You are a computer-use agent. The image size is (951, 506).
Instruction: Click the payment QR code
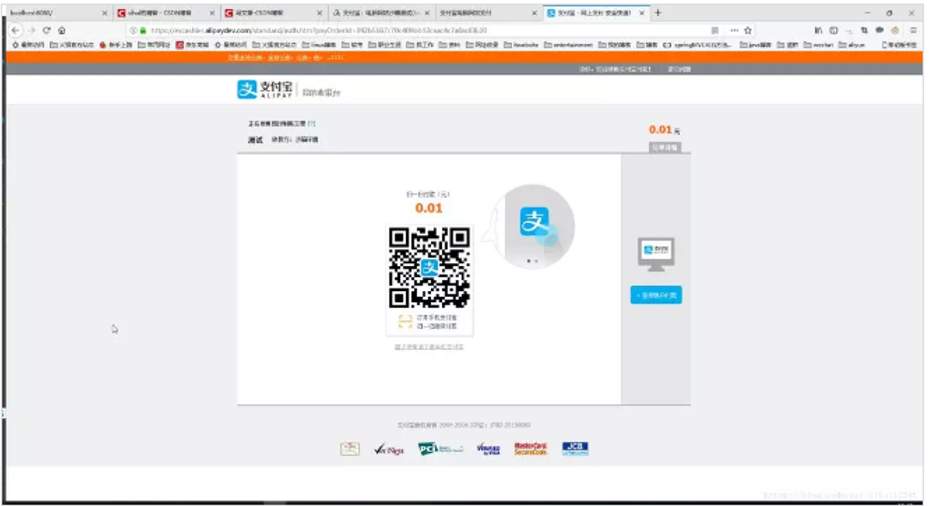pyautogui.click(x=429, y=268)
